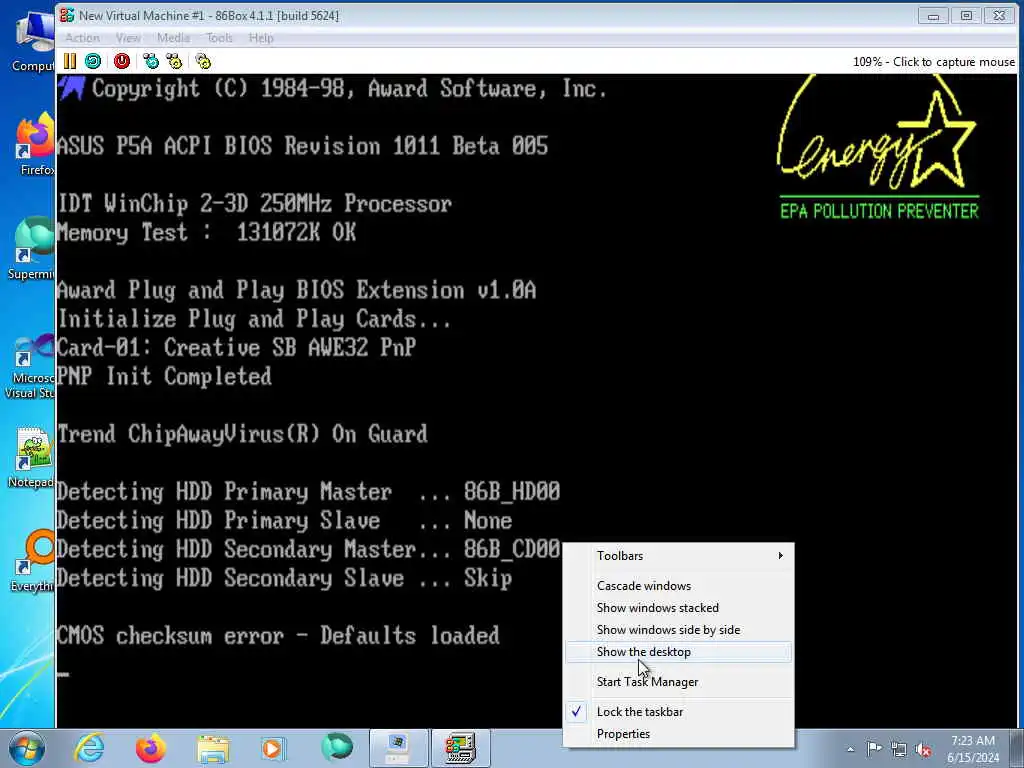Click the Windows Start orb
The width and height of the screenshot is (1024, 768).
26,748
